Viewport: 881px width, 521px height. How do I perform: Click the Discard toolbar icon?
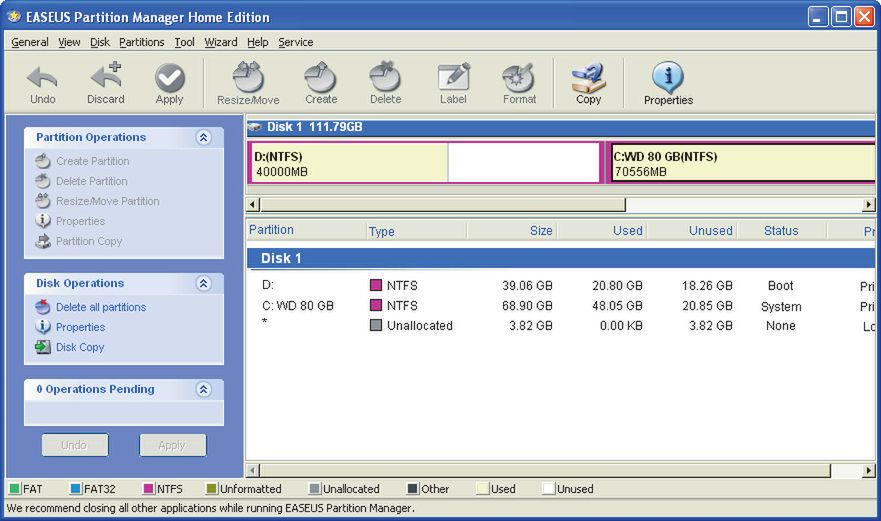tap(106, 76)
